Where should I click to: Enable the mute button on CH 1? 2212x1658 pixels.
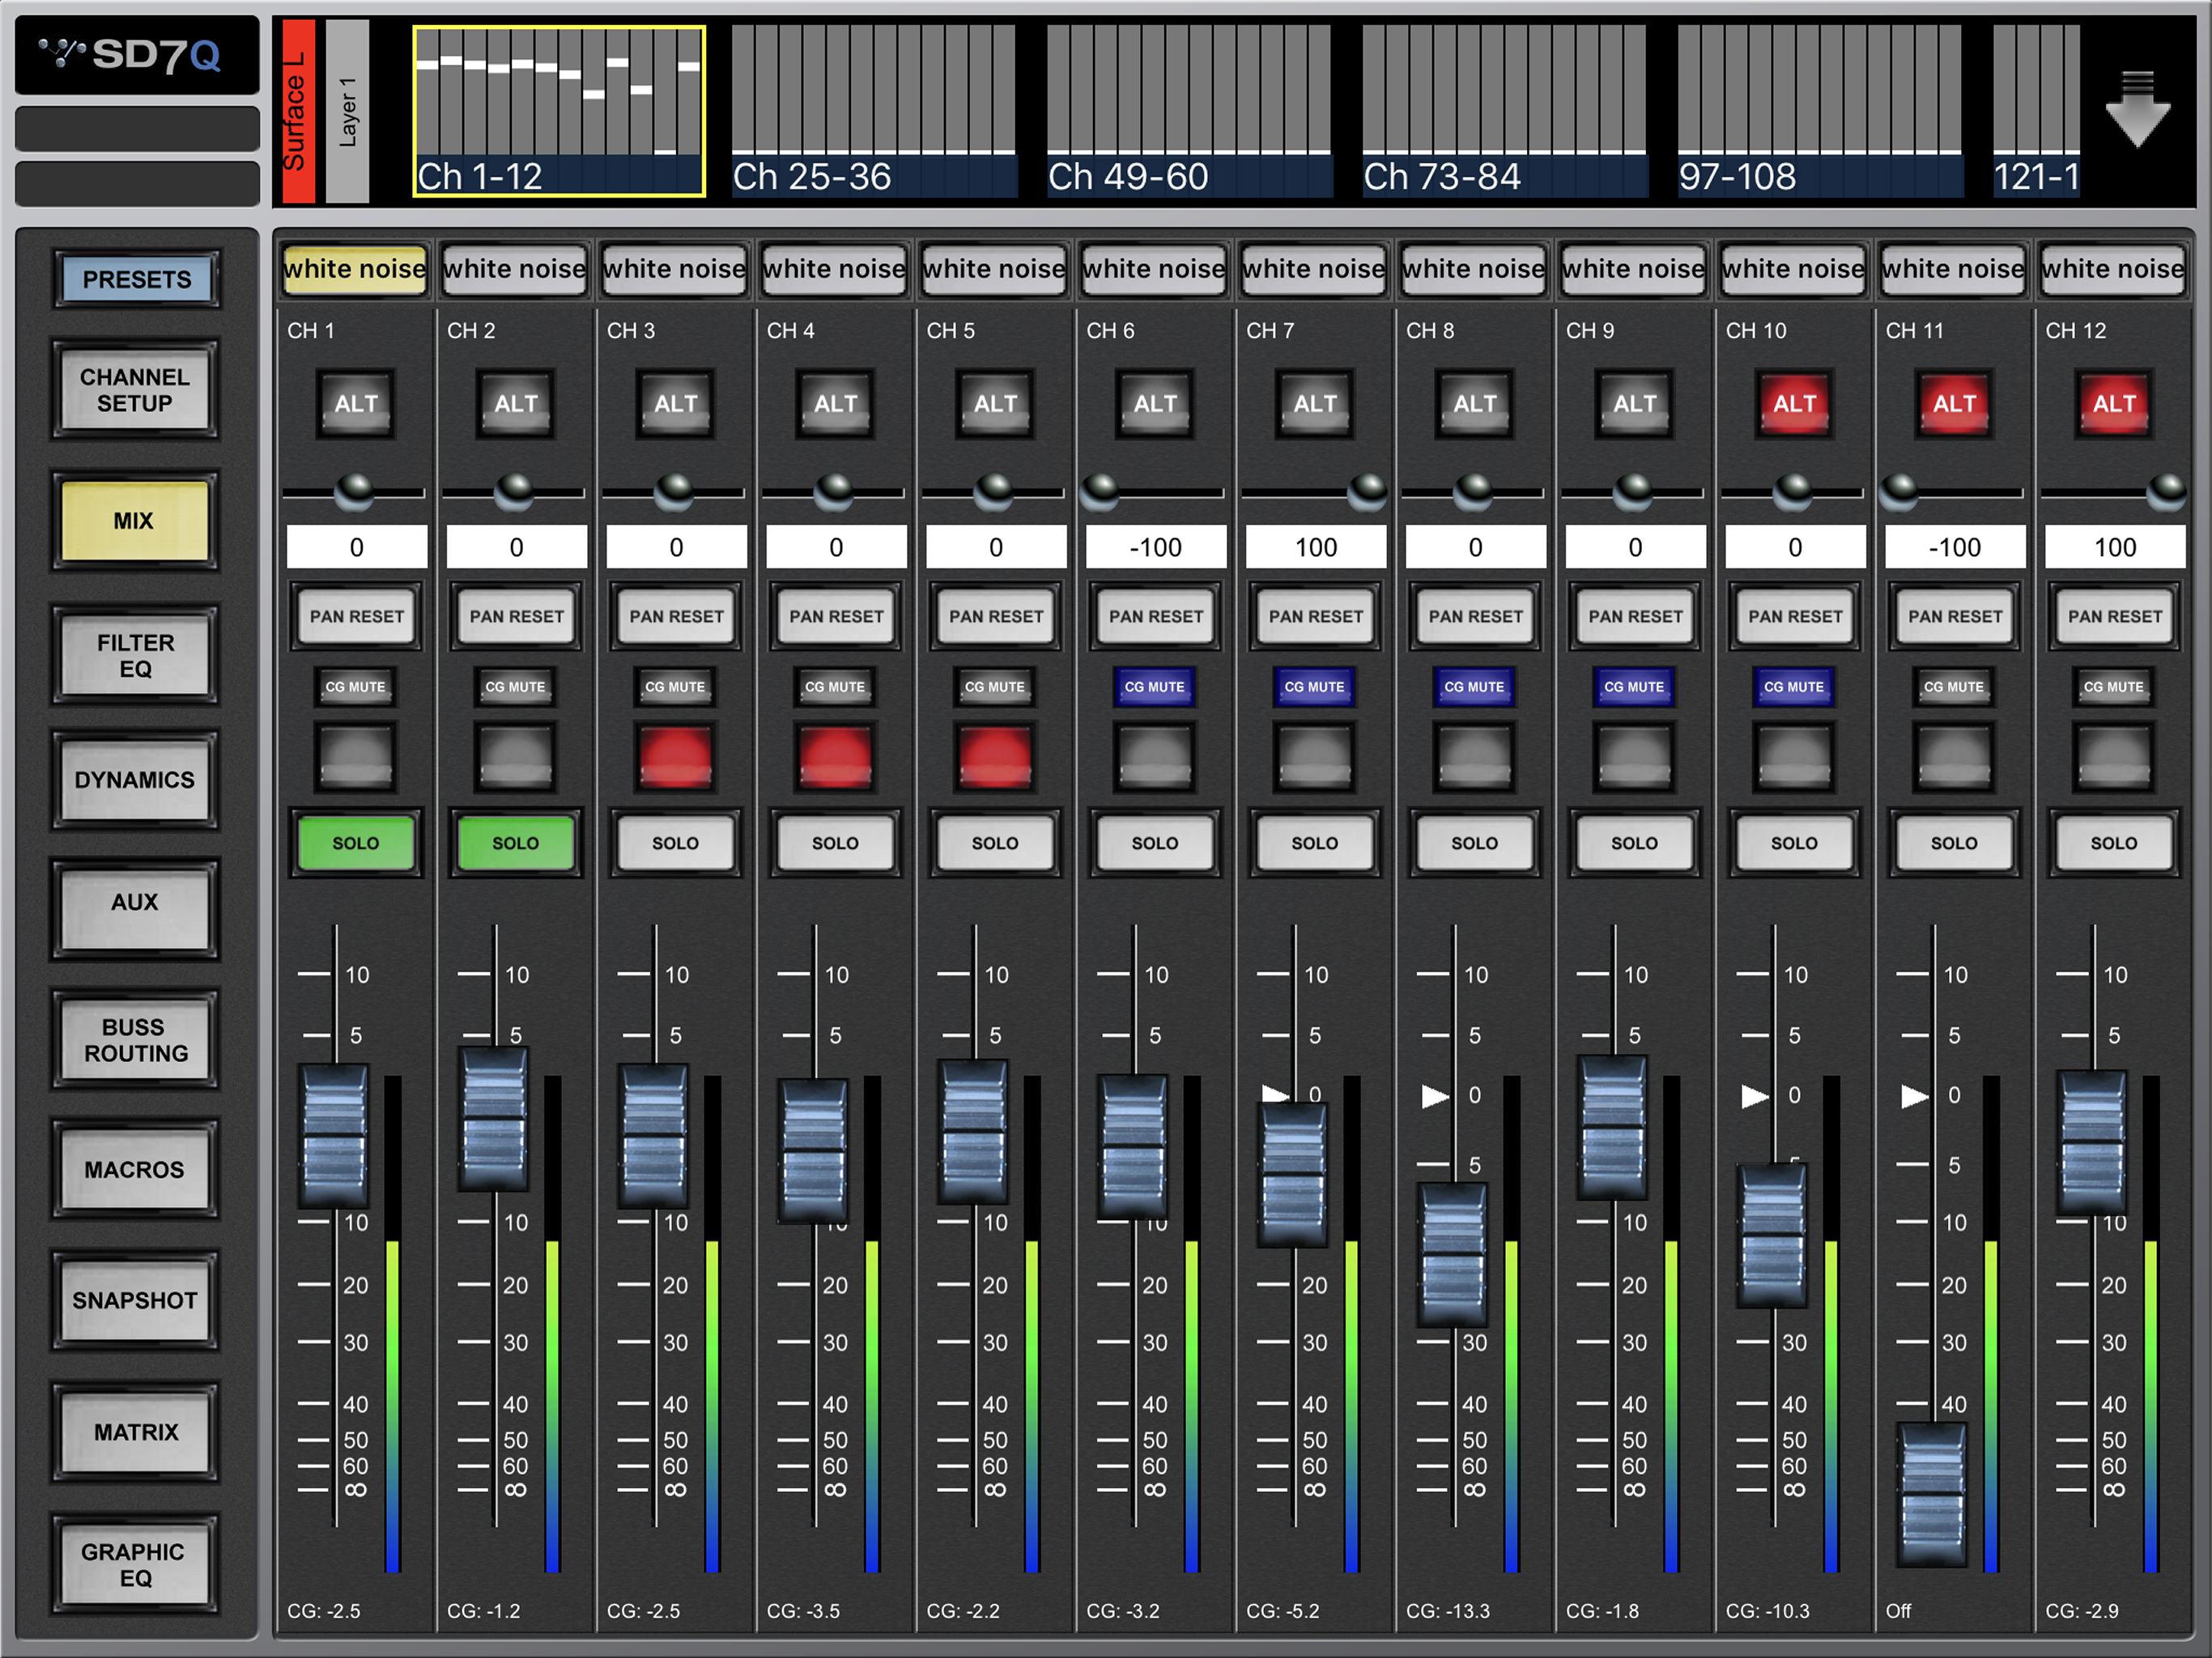(355, 756)
